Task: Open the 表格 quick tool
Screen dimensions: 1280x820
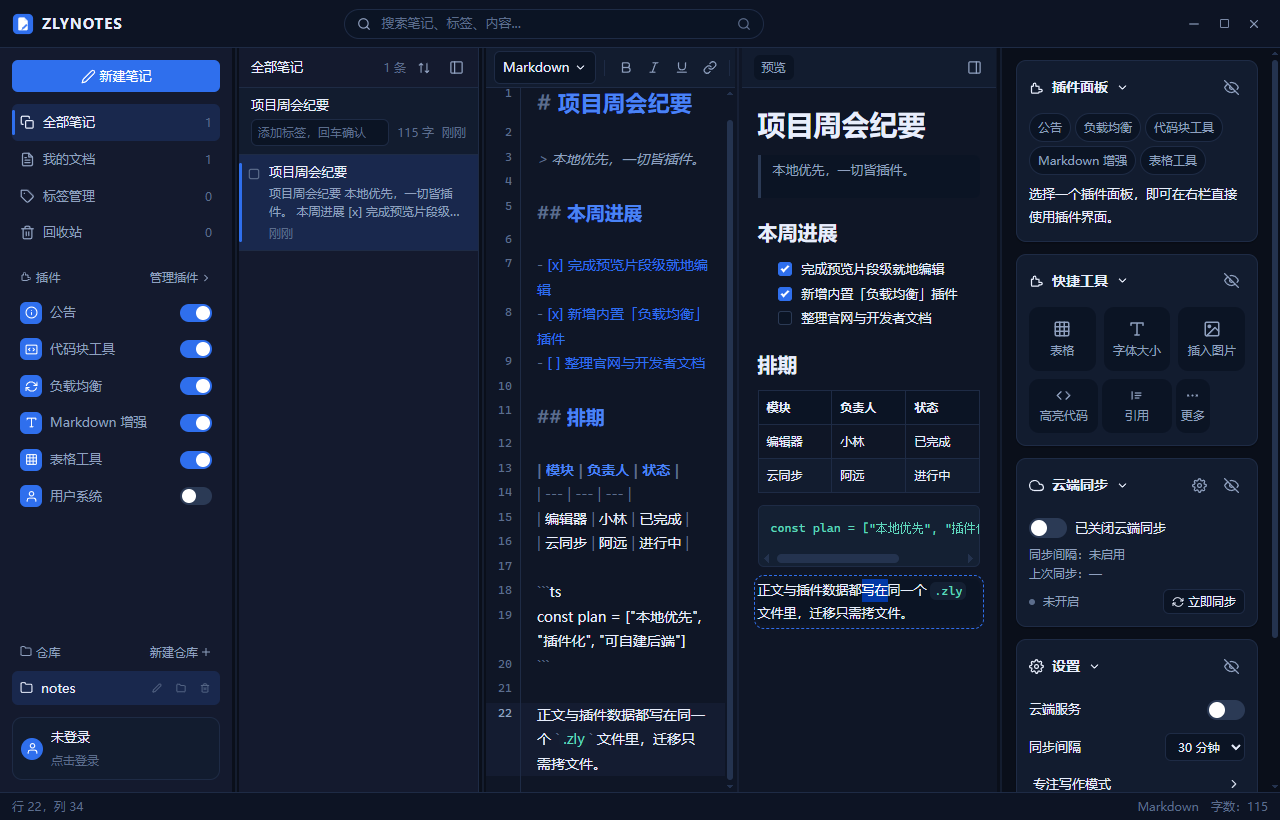Action: coord(1062,339)
